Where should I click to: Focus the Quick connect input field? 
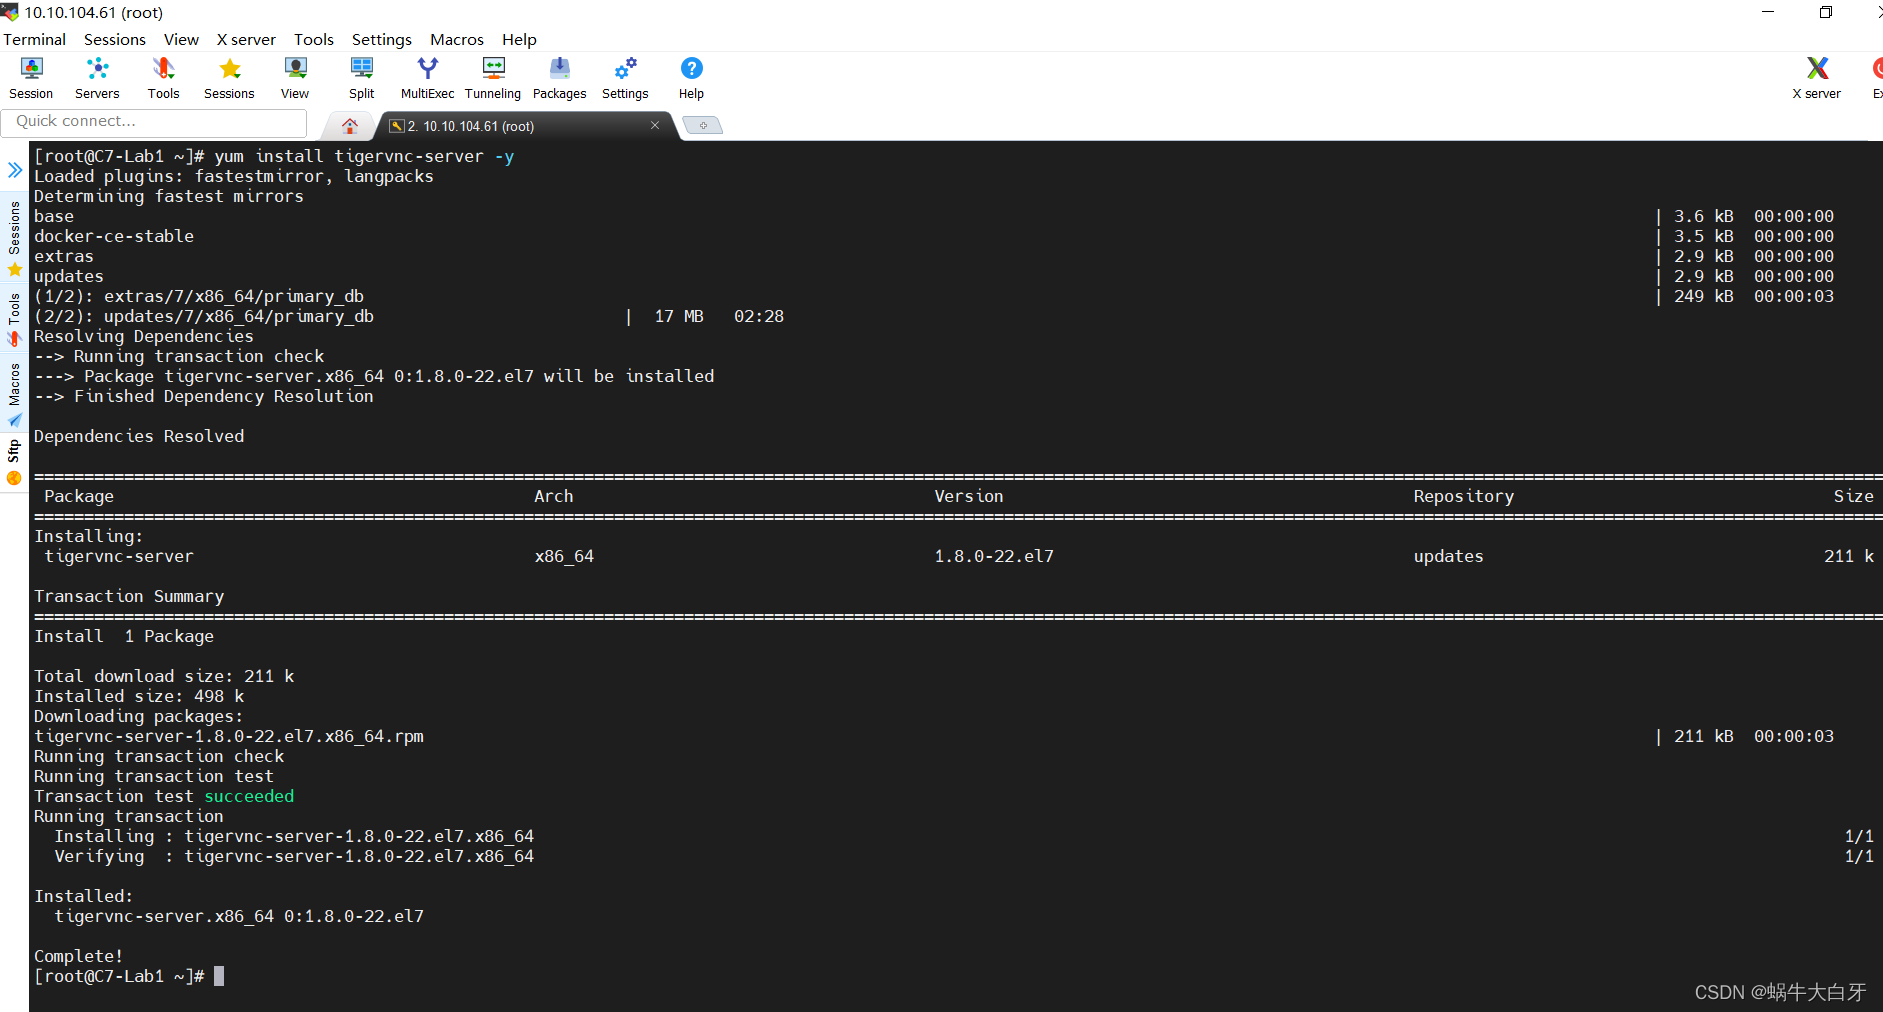[154, 122]
